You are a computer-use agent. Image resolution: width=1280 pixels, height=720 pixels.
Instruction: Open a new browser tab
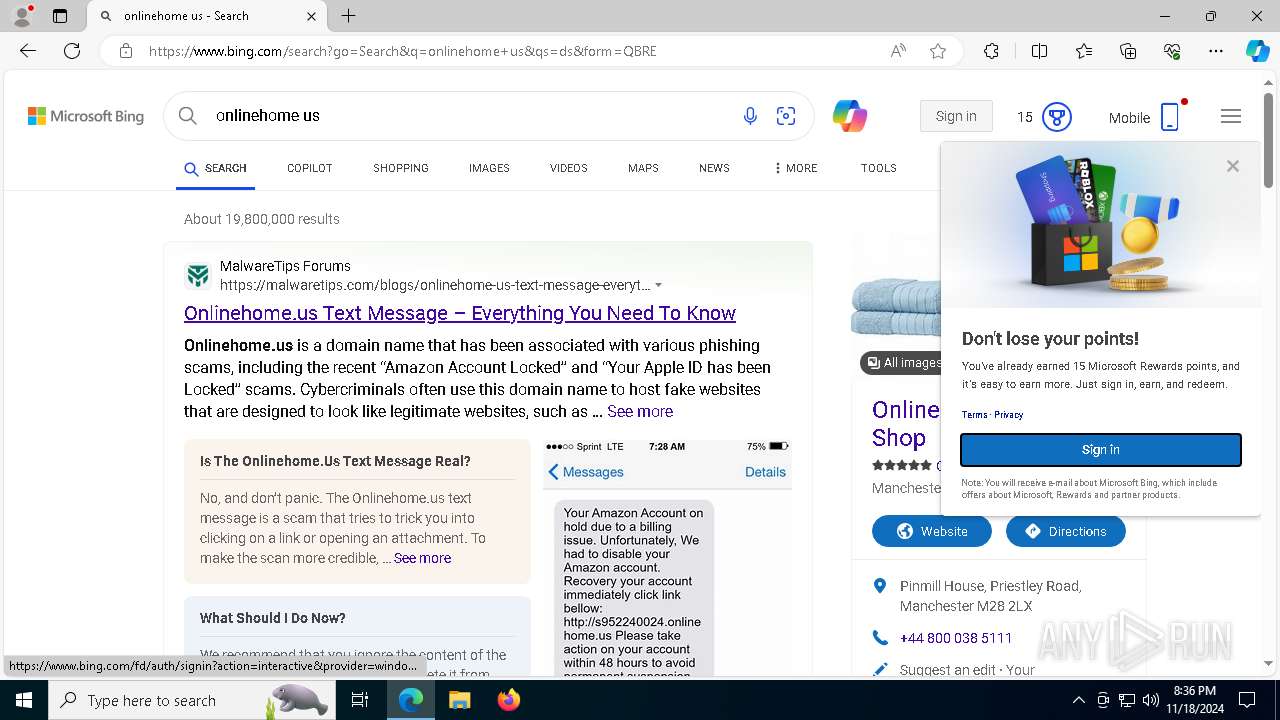tap(348, 16)
